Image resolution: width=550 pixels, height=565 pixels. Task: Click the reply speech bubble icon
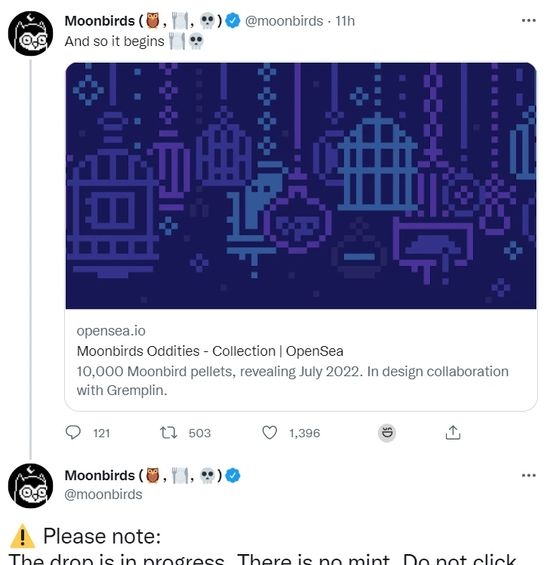coord(73,432)
